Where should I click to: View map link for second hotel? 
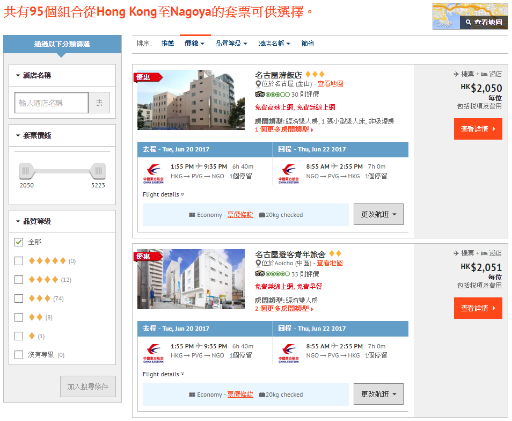329,263
